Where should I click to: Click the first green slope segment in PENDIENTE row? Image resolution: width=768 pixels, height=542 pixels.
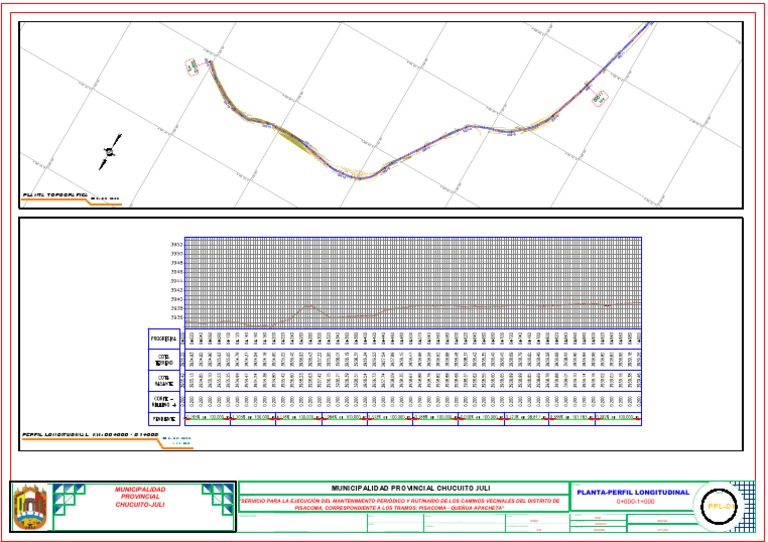pos(208,419)
